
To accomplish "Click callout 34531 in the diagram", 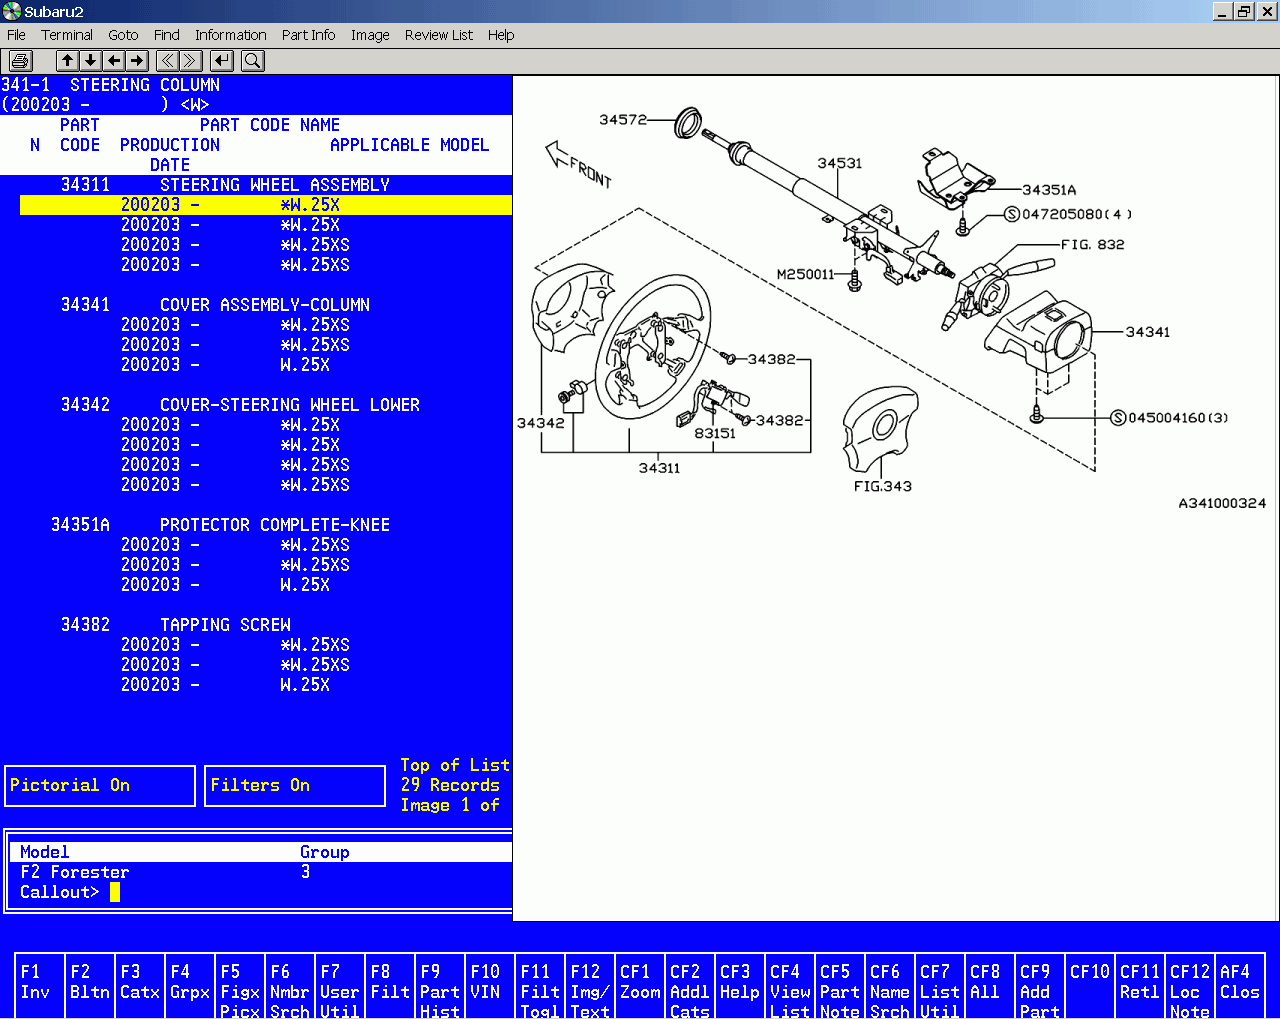I will click(839, 163).
